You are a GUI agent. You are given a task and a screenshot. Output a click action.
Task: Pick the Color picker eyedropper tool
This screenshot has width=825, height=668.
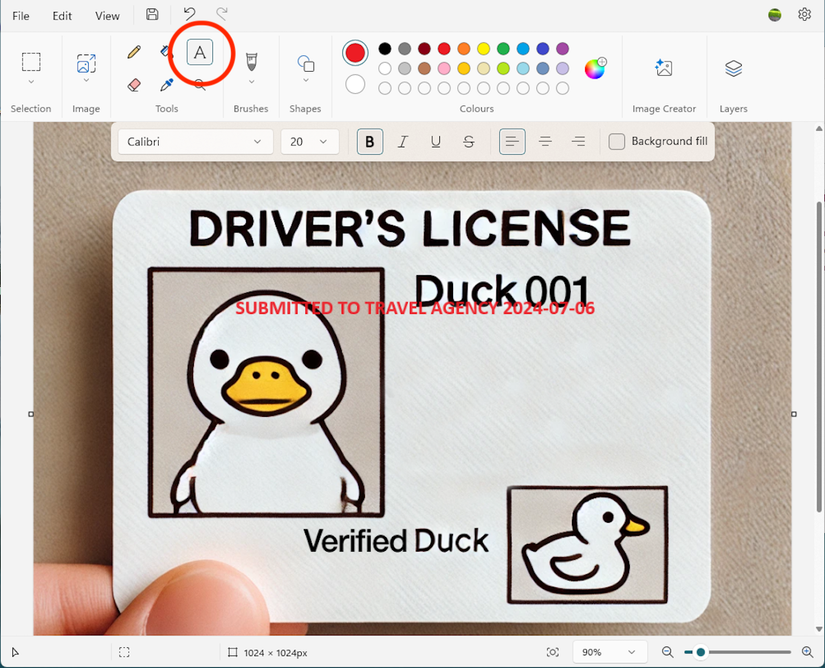pos(167,85)
